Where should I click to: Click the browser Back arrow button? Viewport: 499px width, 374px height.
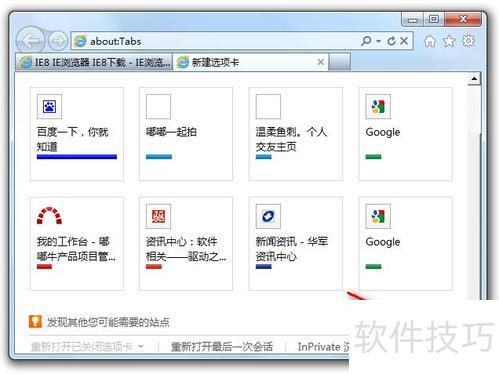30,41
